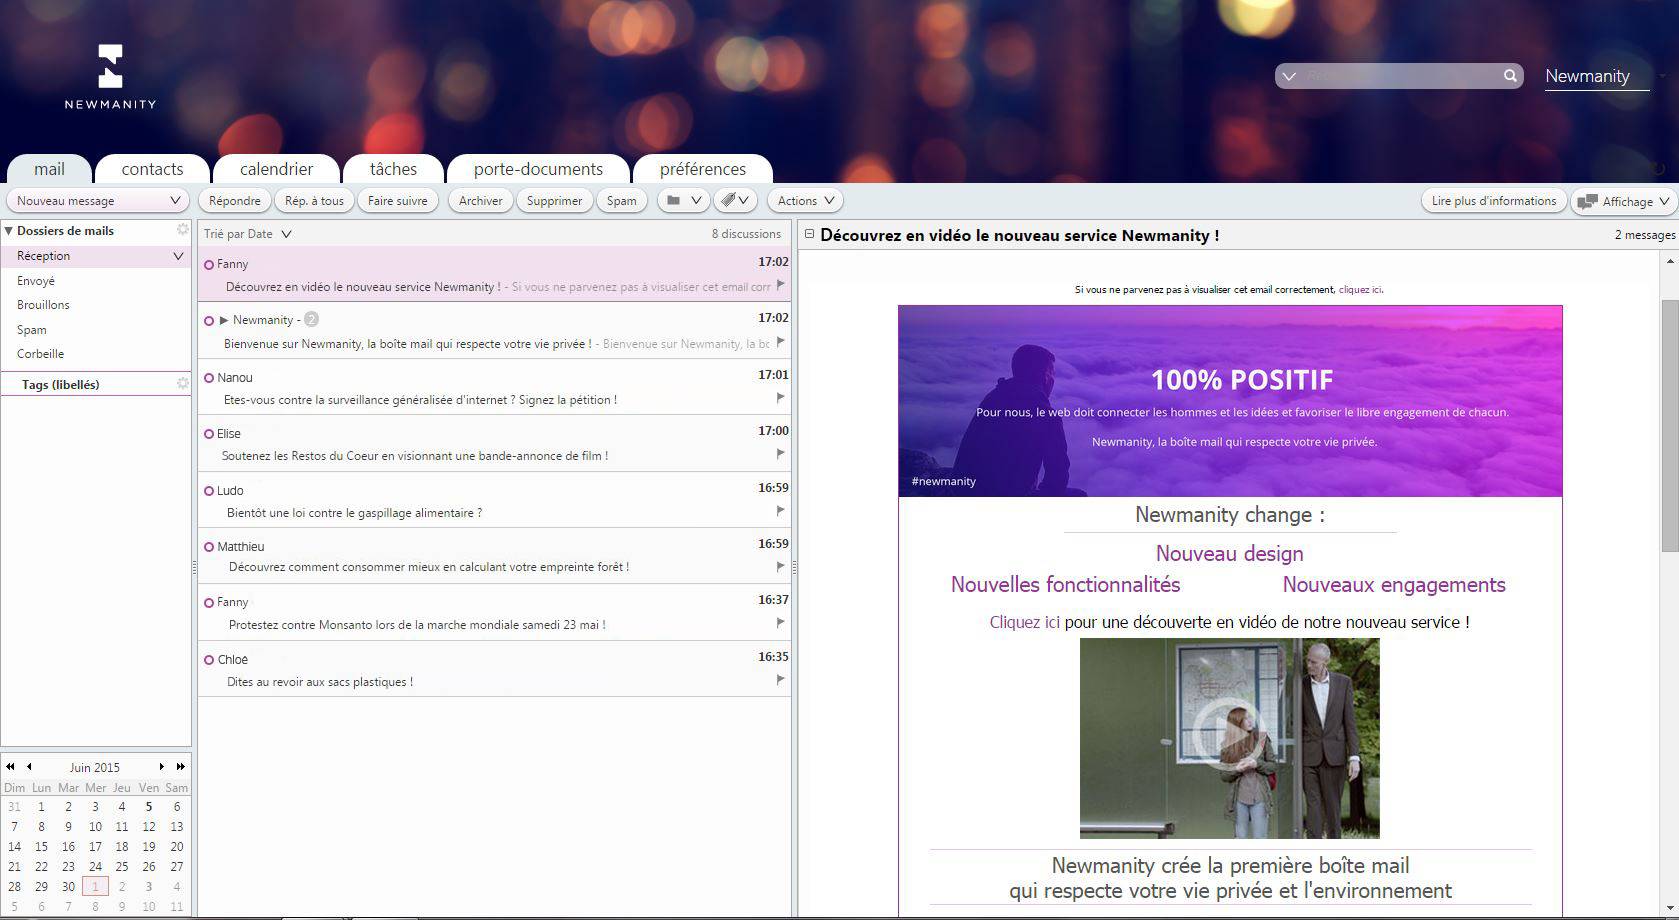Open the Trié par Date sort dropdown

[x=247, y=234]
